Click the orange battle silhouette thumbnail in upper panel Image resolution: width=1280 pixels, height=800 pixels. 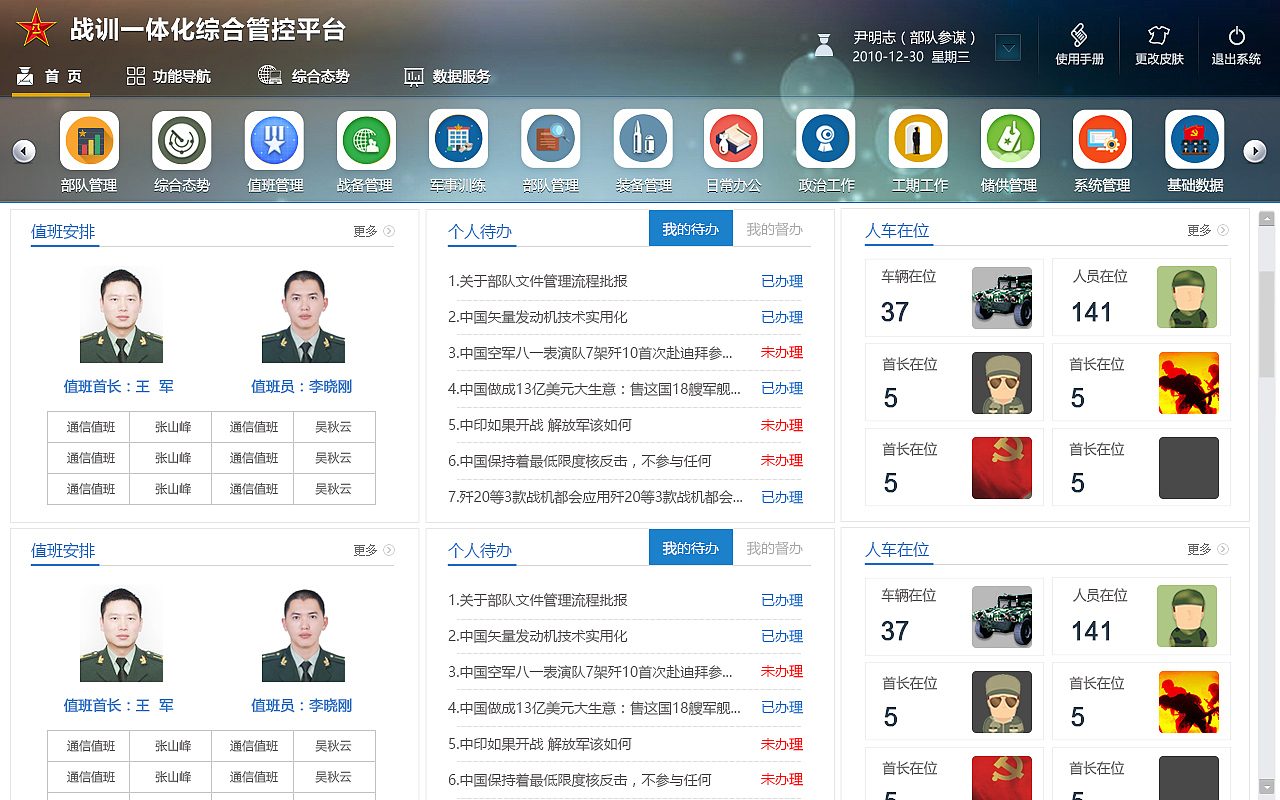point(1189,383)
